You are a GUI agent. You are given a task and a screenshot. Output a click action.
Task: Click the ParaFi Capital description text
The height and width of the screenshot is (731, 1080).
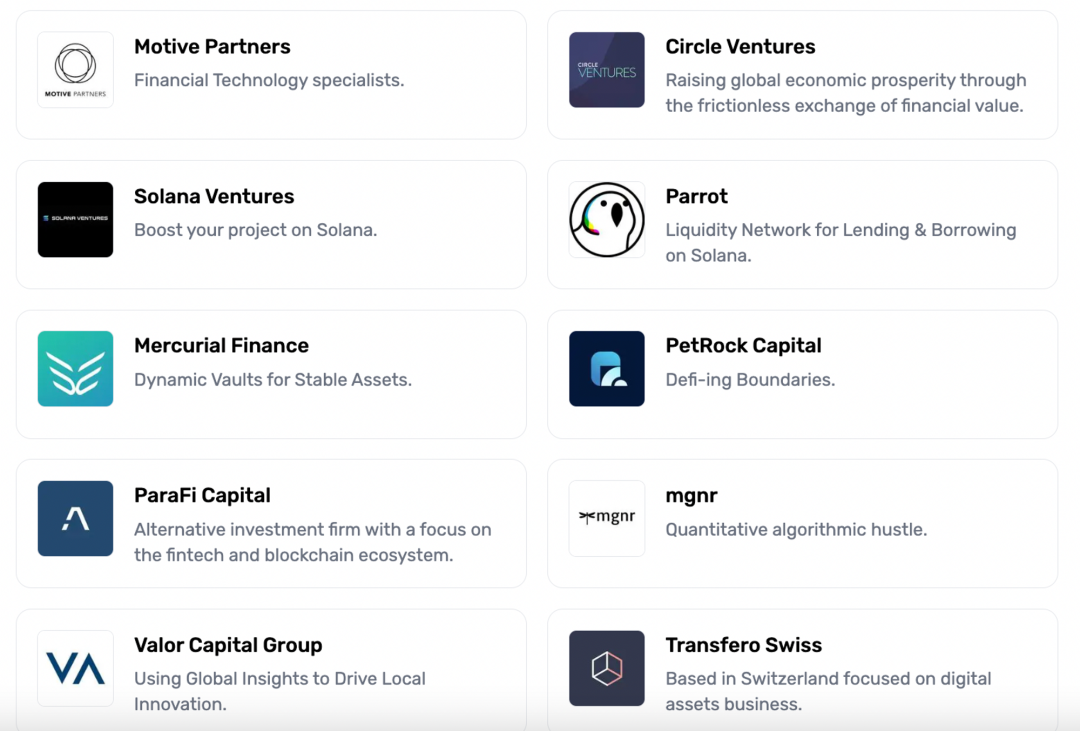point(312,542)
